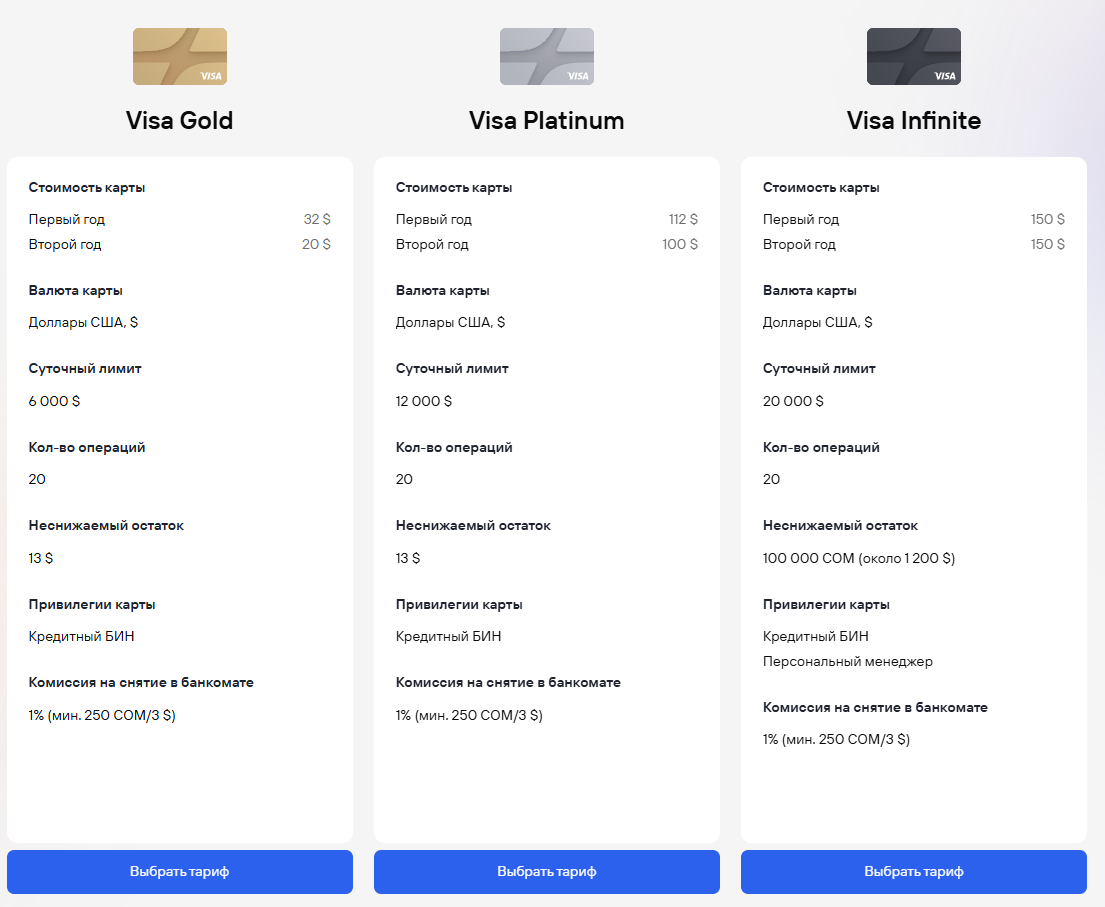This screenshot has width=1105, height=907.
Task: Click the 6 000 $ daily limit value
Action: click(x=54, y=401)
